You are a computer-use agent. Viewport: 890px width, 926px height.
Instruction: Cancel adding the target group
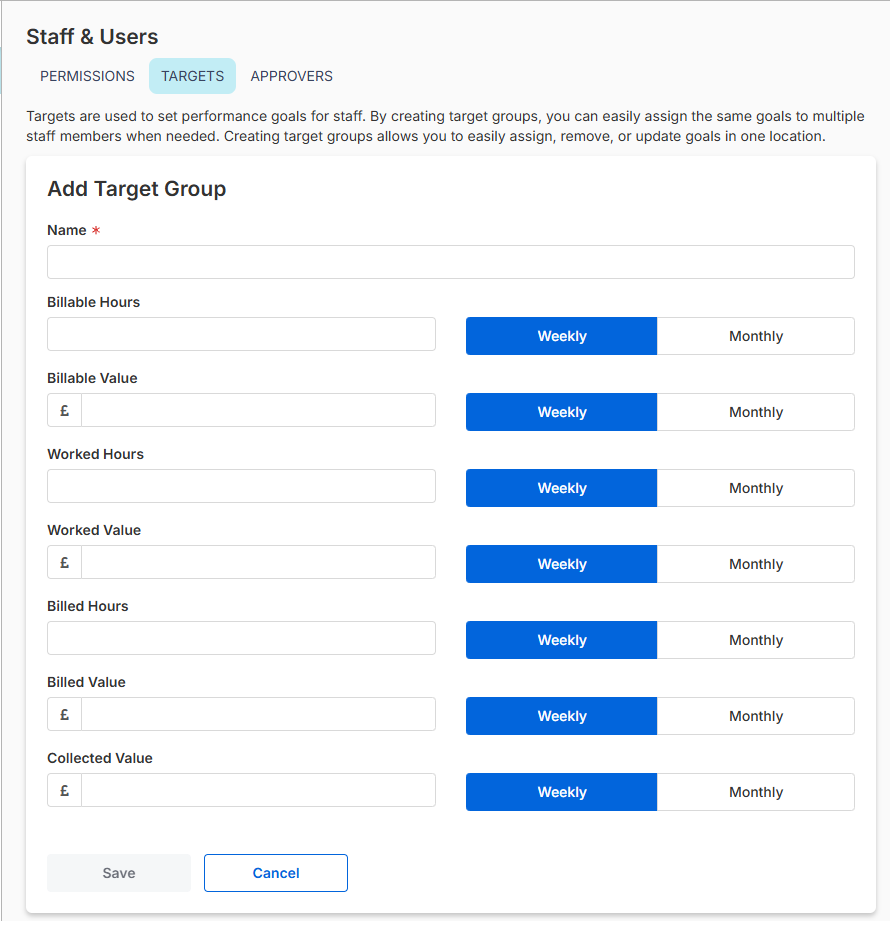click(x=276, y=873)
